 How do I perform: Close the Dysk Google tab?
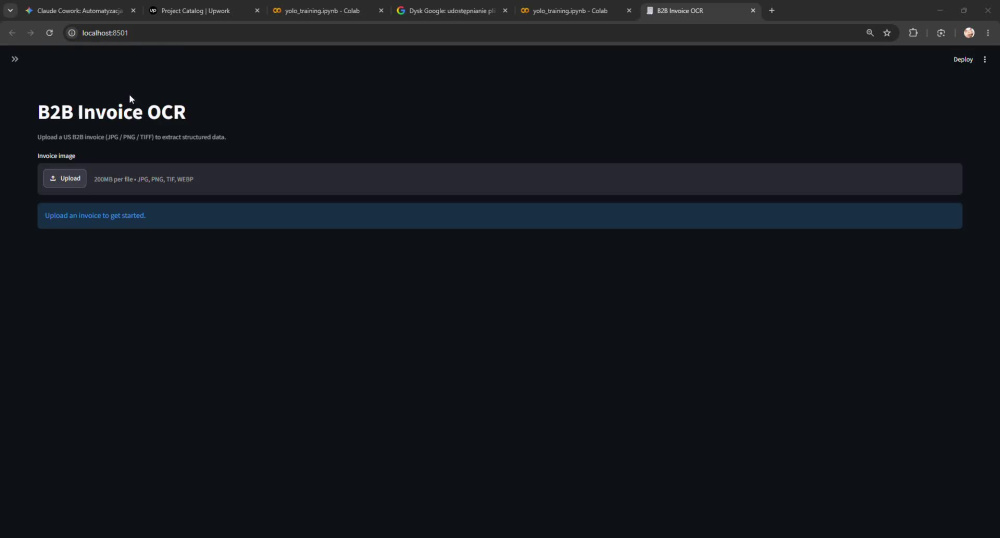(x=505, y=11)
